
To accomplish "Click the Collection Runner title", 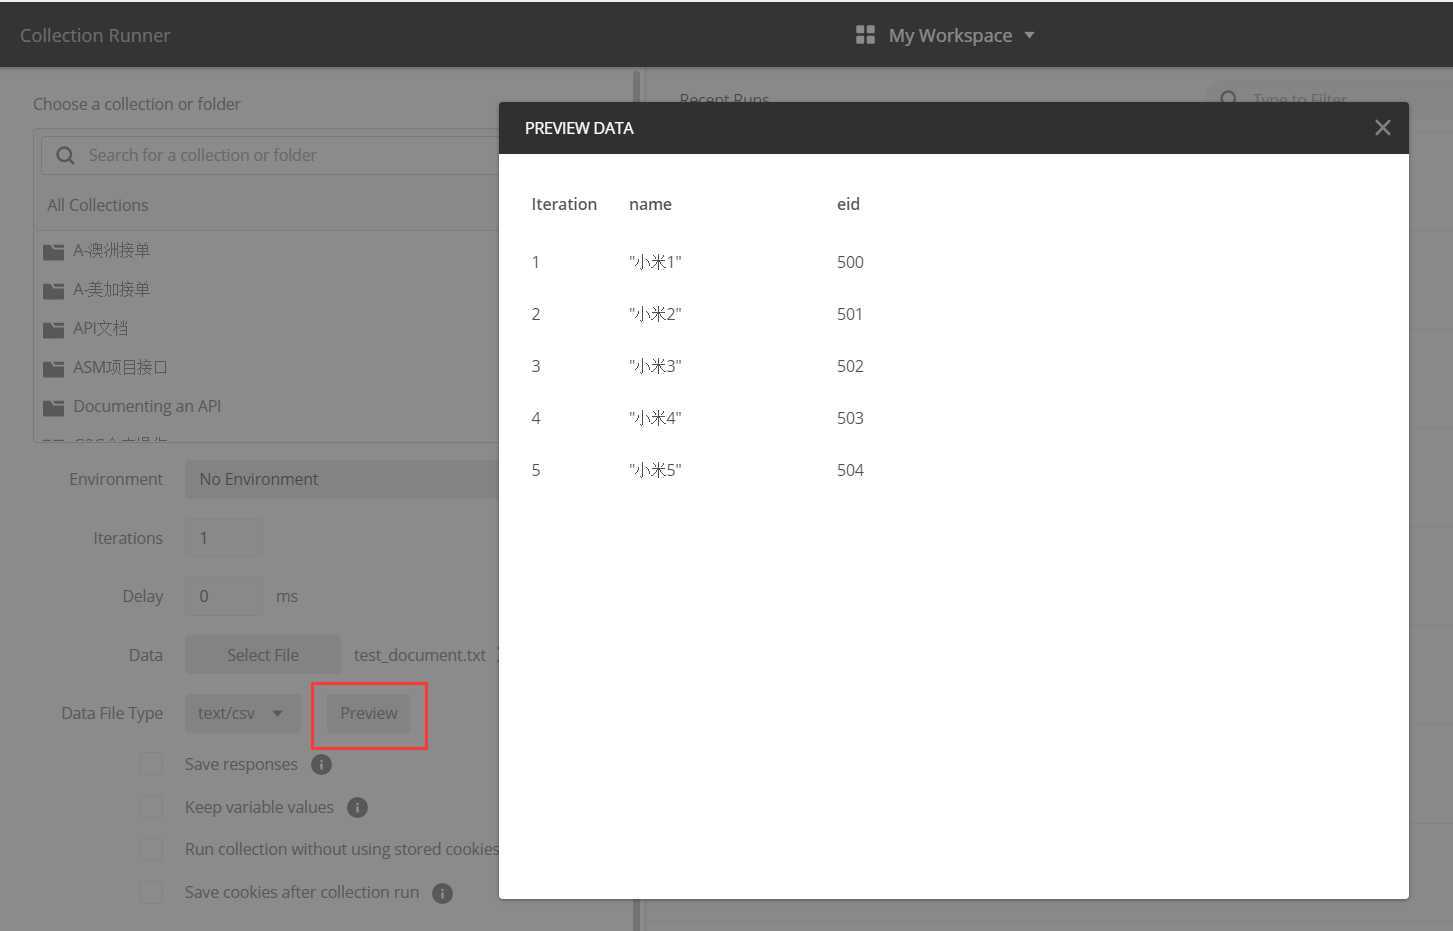I will [95, 35].
